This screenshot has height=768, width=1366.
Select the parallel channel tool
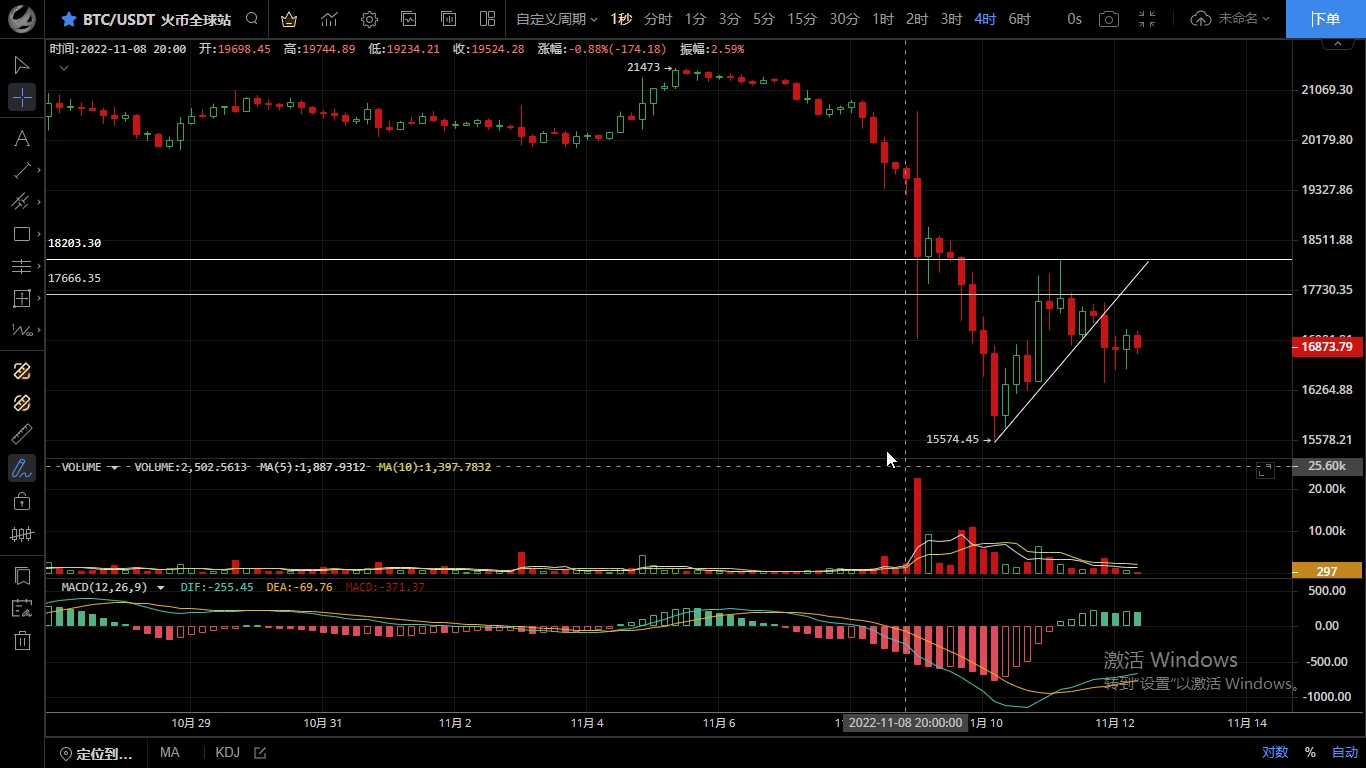tap(22, 202)
